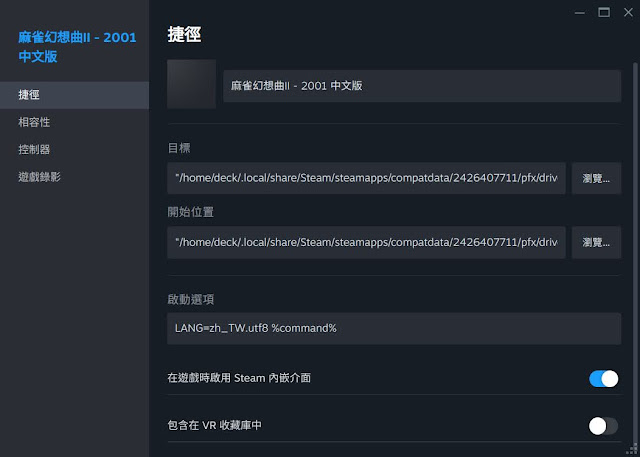Edit the shortcut name field 麻雀幻想曲II
Image resolution: width=640 pixels, height=457 pixels.
pos(422,86)
